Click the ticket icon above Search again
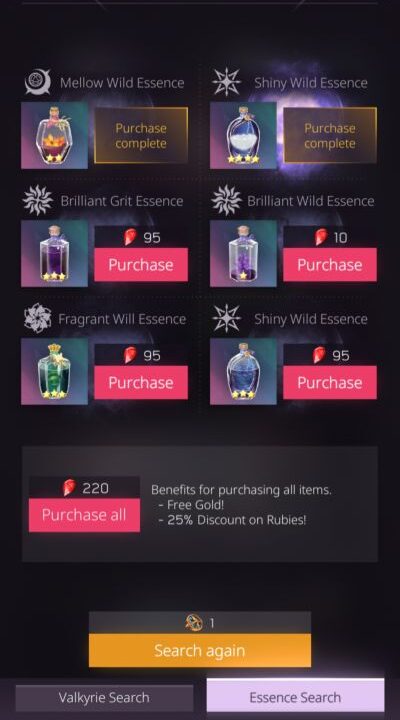This screenshot has width=400, height=720. tap(194, 623)
